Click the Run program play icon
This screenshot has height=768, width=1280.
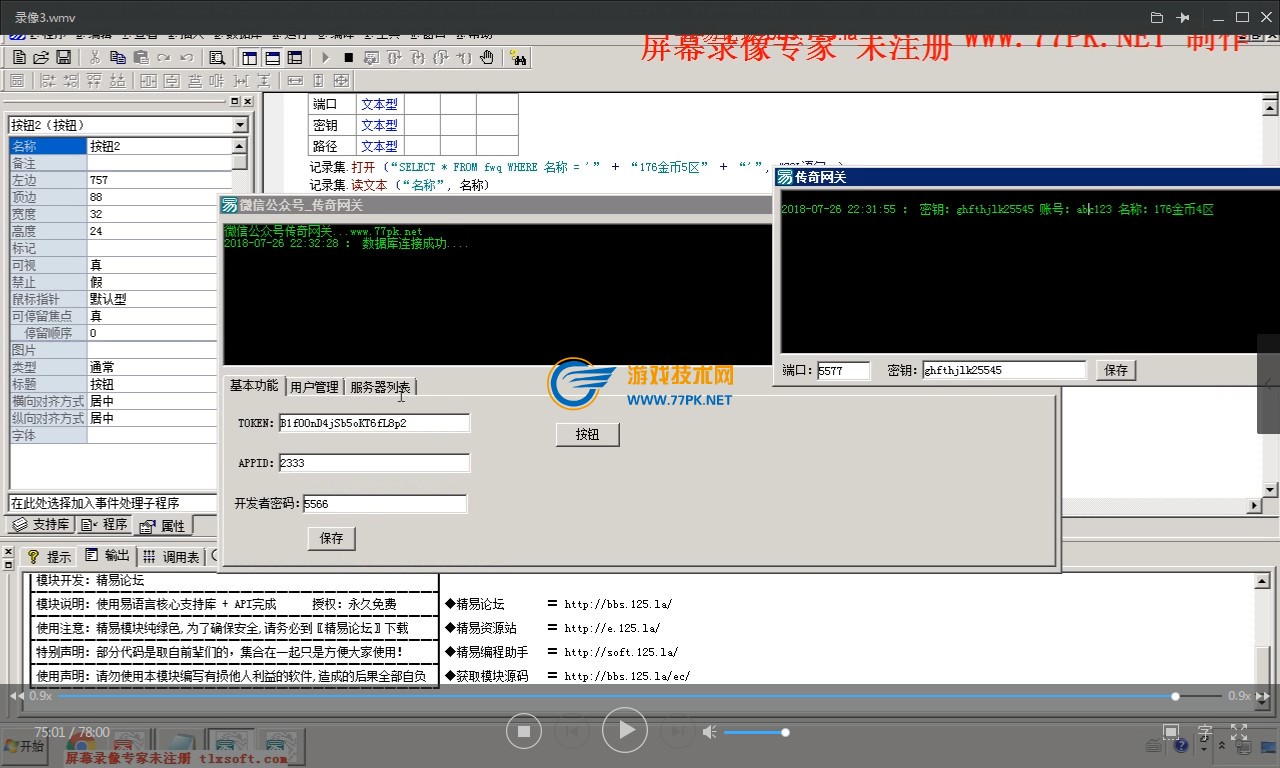[325, 58]
